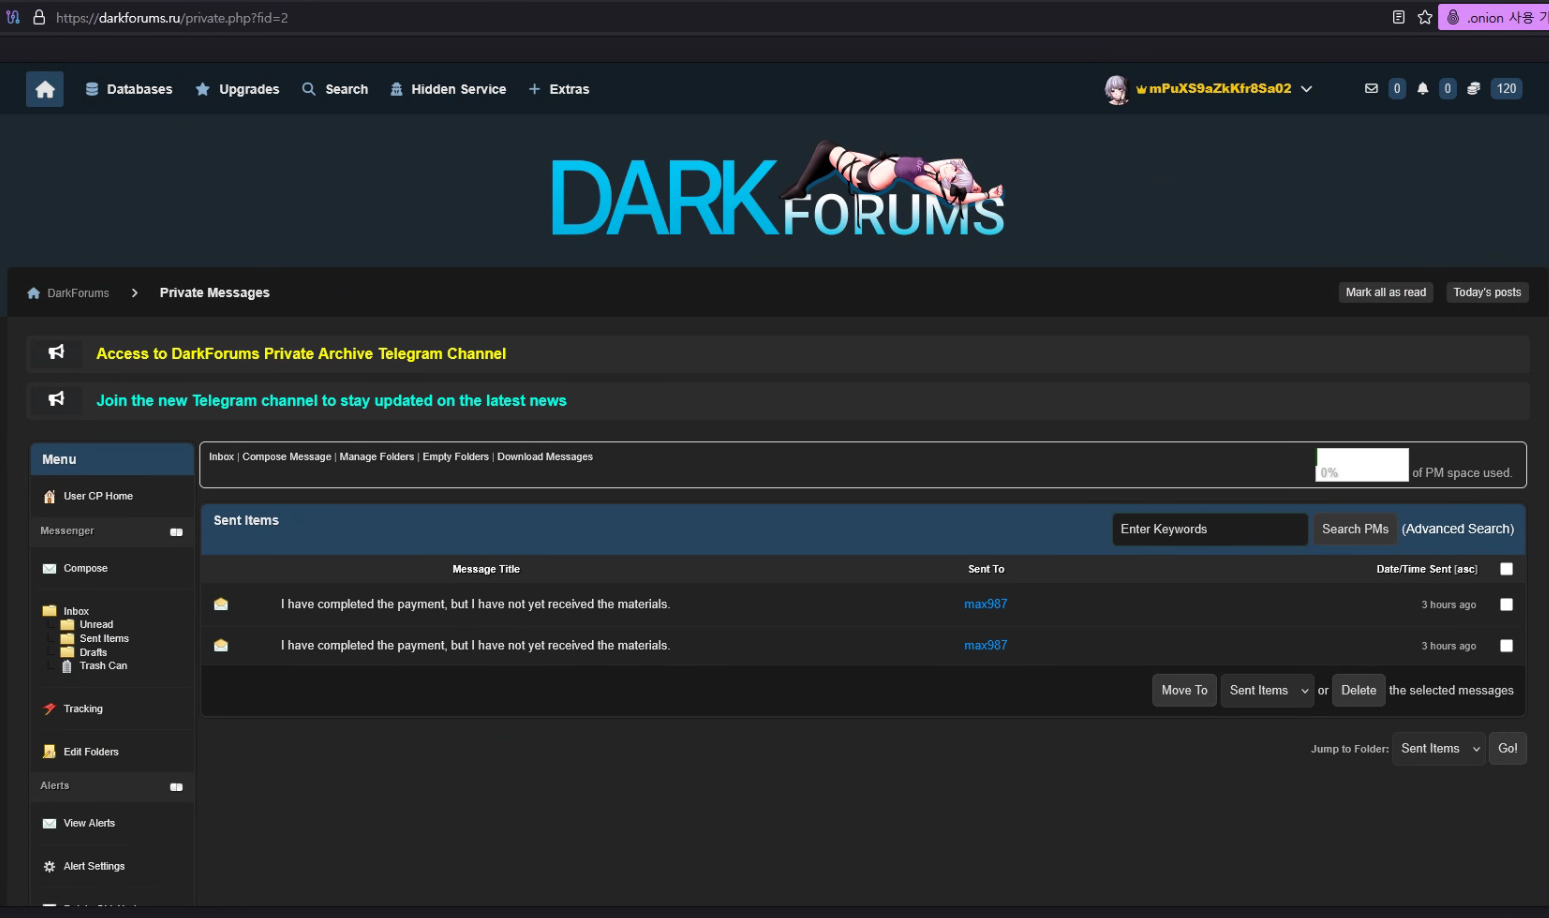Click max987 recipient in the first message row
The image size is (1549, 918).
click(x=985, y=604)
